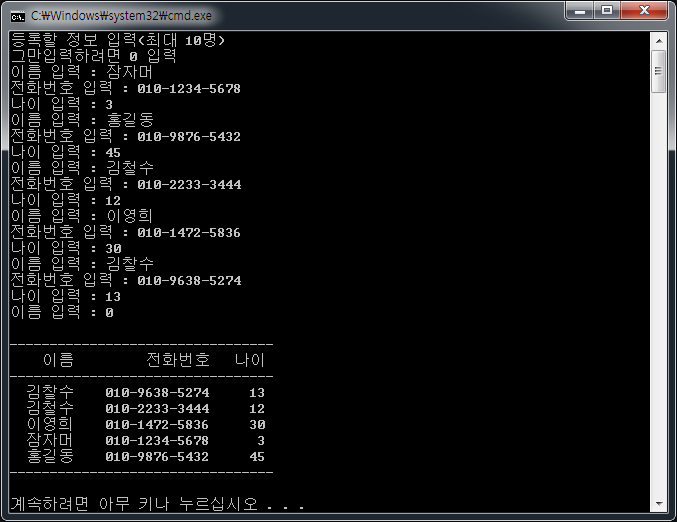The width and height of the screenshot is (677, 522).
Task: Click input phone number 010-9876-5432
Action: coord(189,136)
